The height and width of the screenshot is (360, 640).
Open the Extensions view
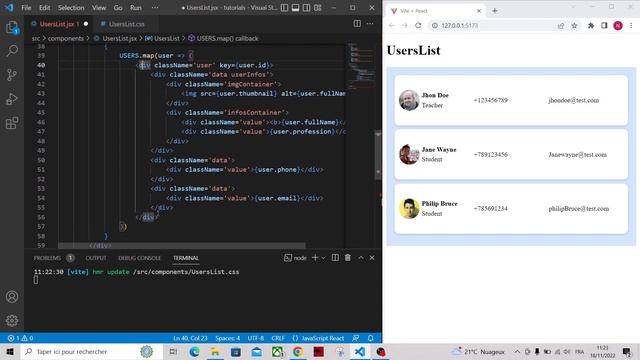coord(12,123)
